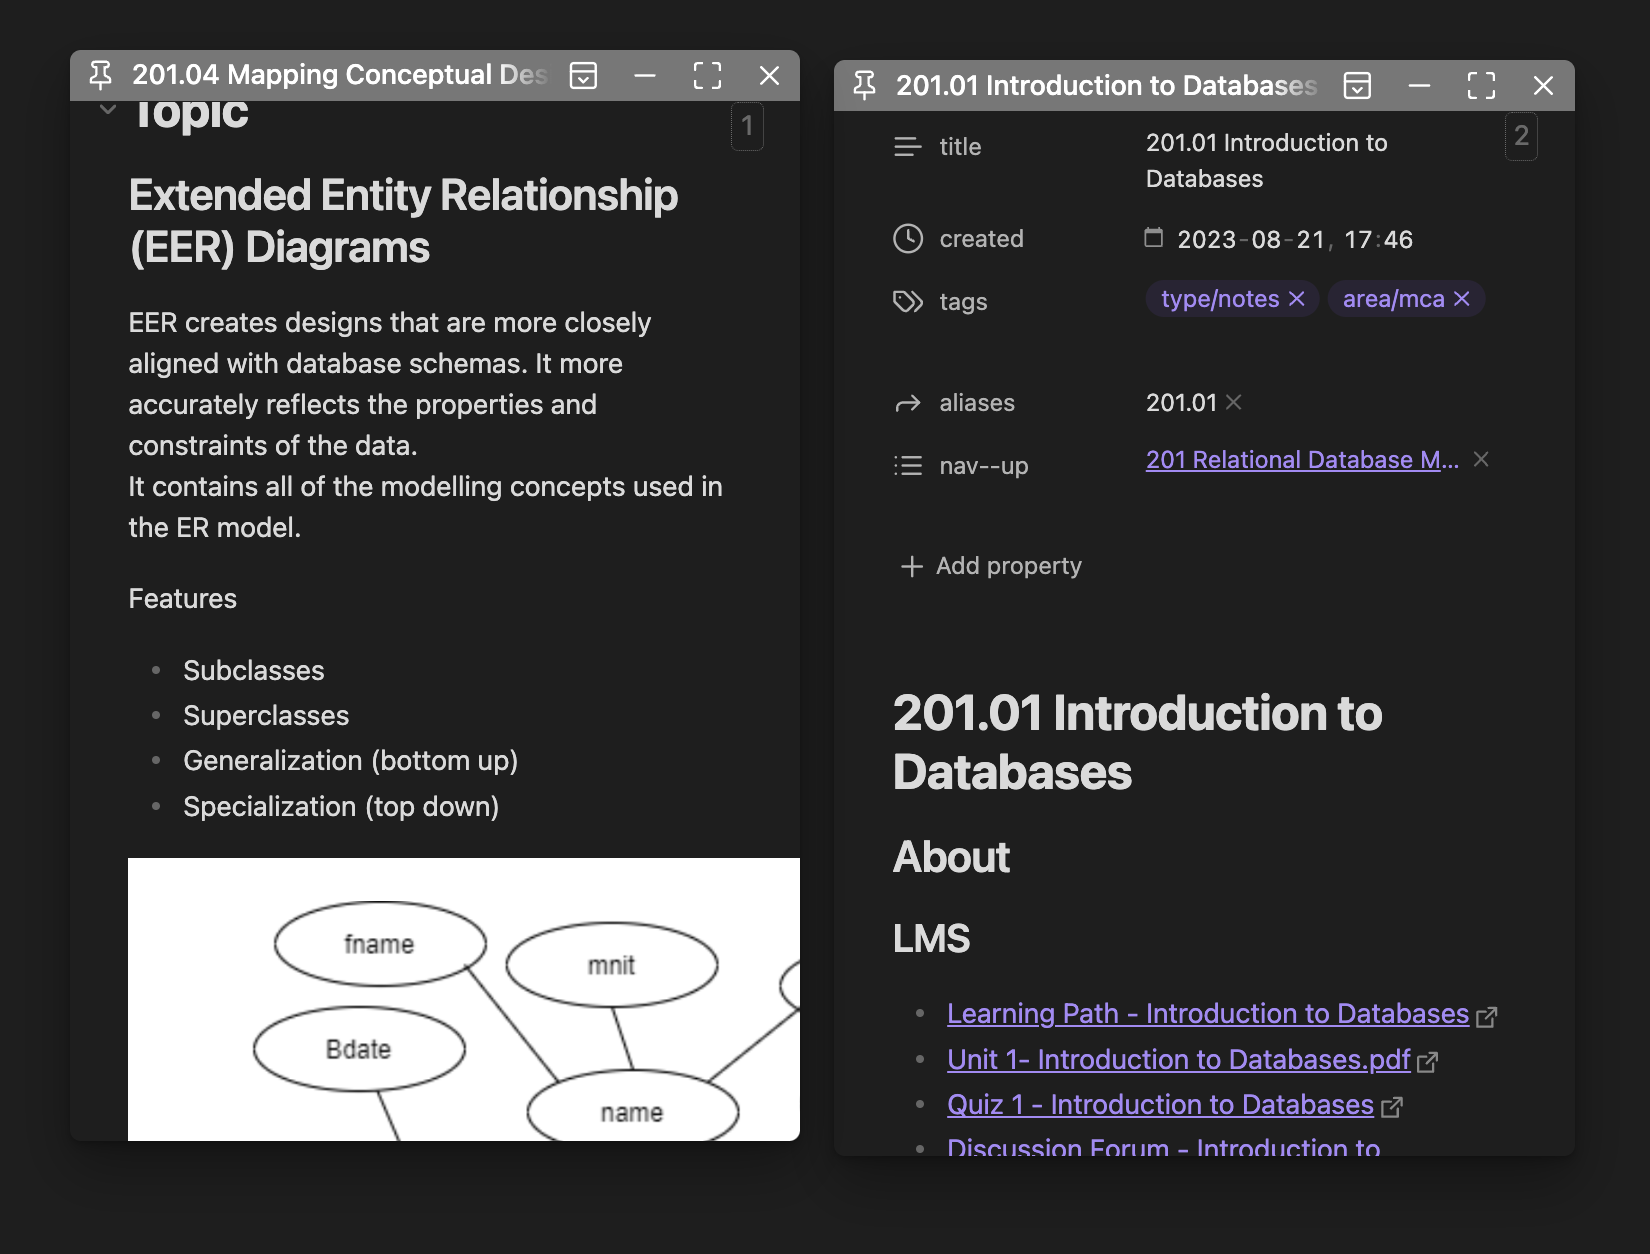Click the title property type icon
The image size is (1650, 1254).
(907, 147)
